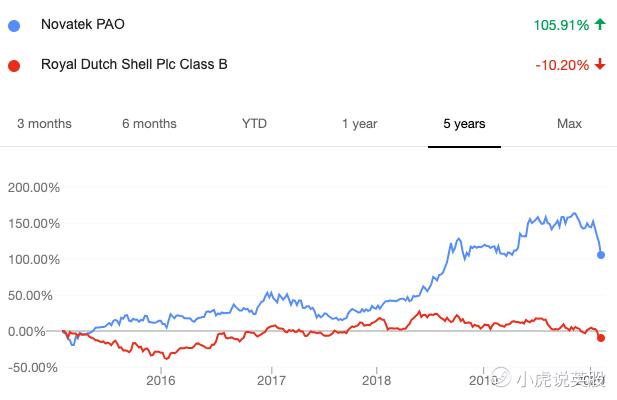Click the blue Novatek PAO legend dot
The image size is (617, 400).
(14, 25)
